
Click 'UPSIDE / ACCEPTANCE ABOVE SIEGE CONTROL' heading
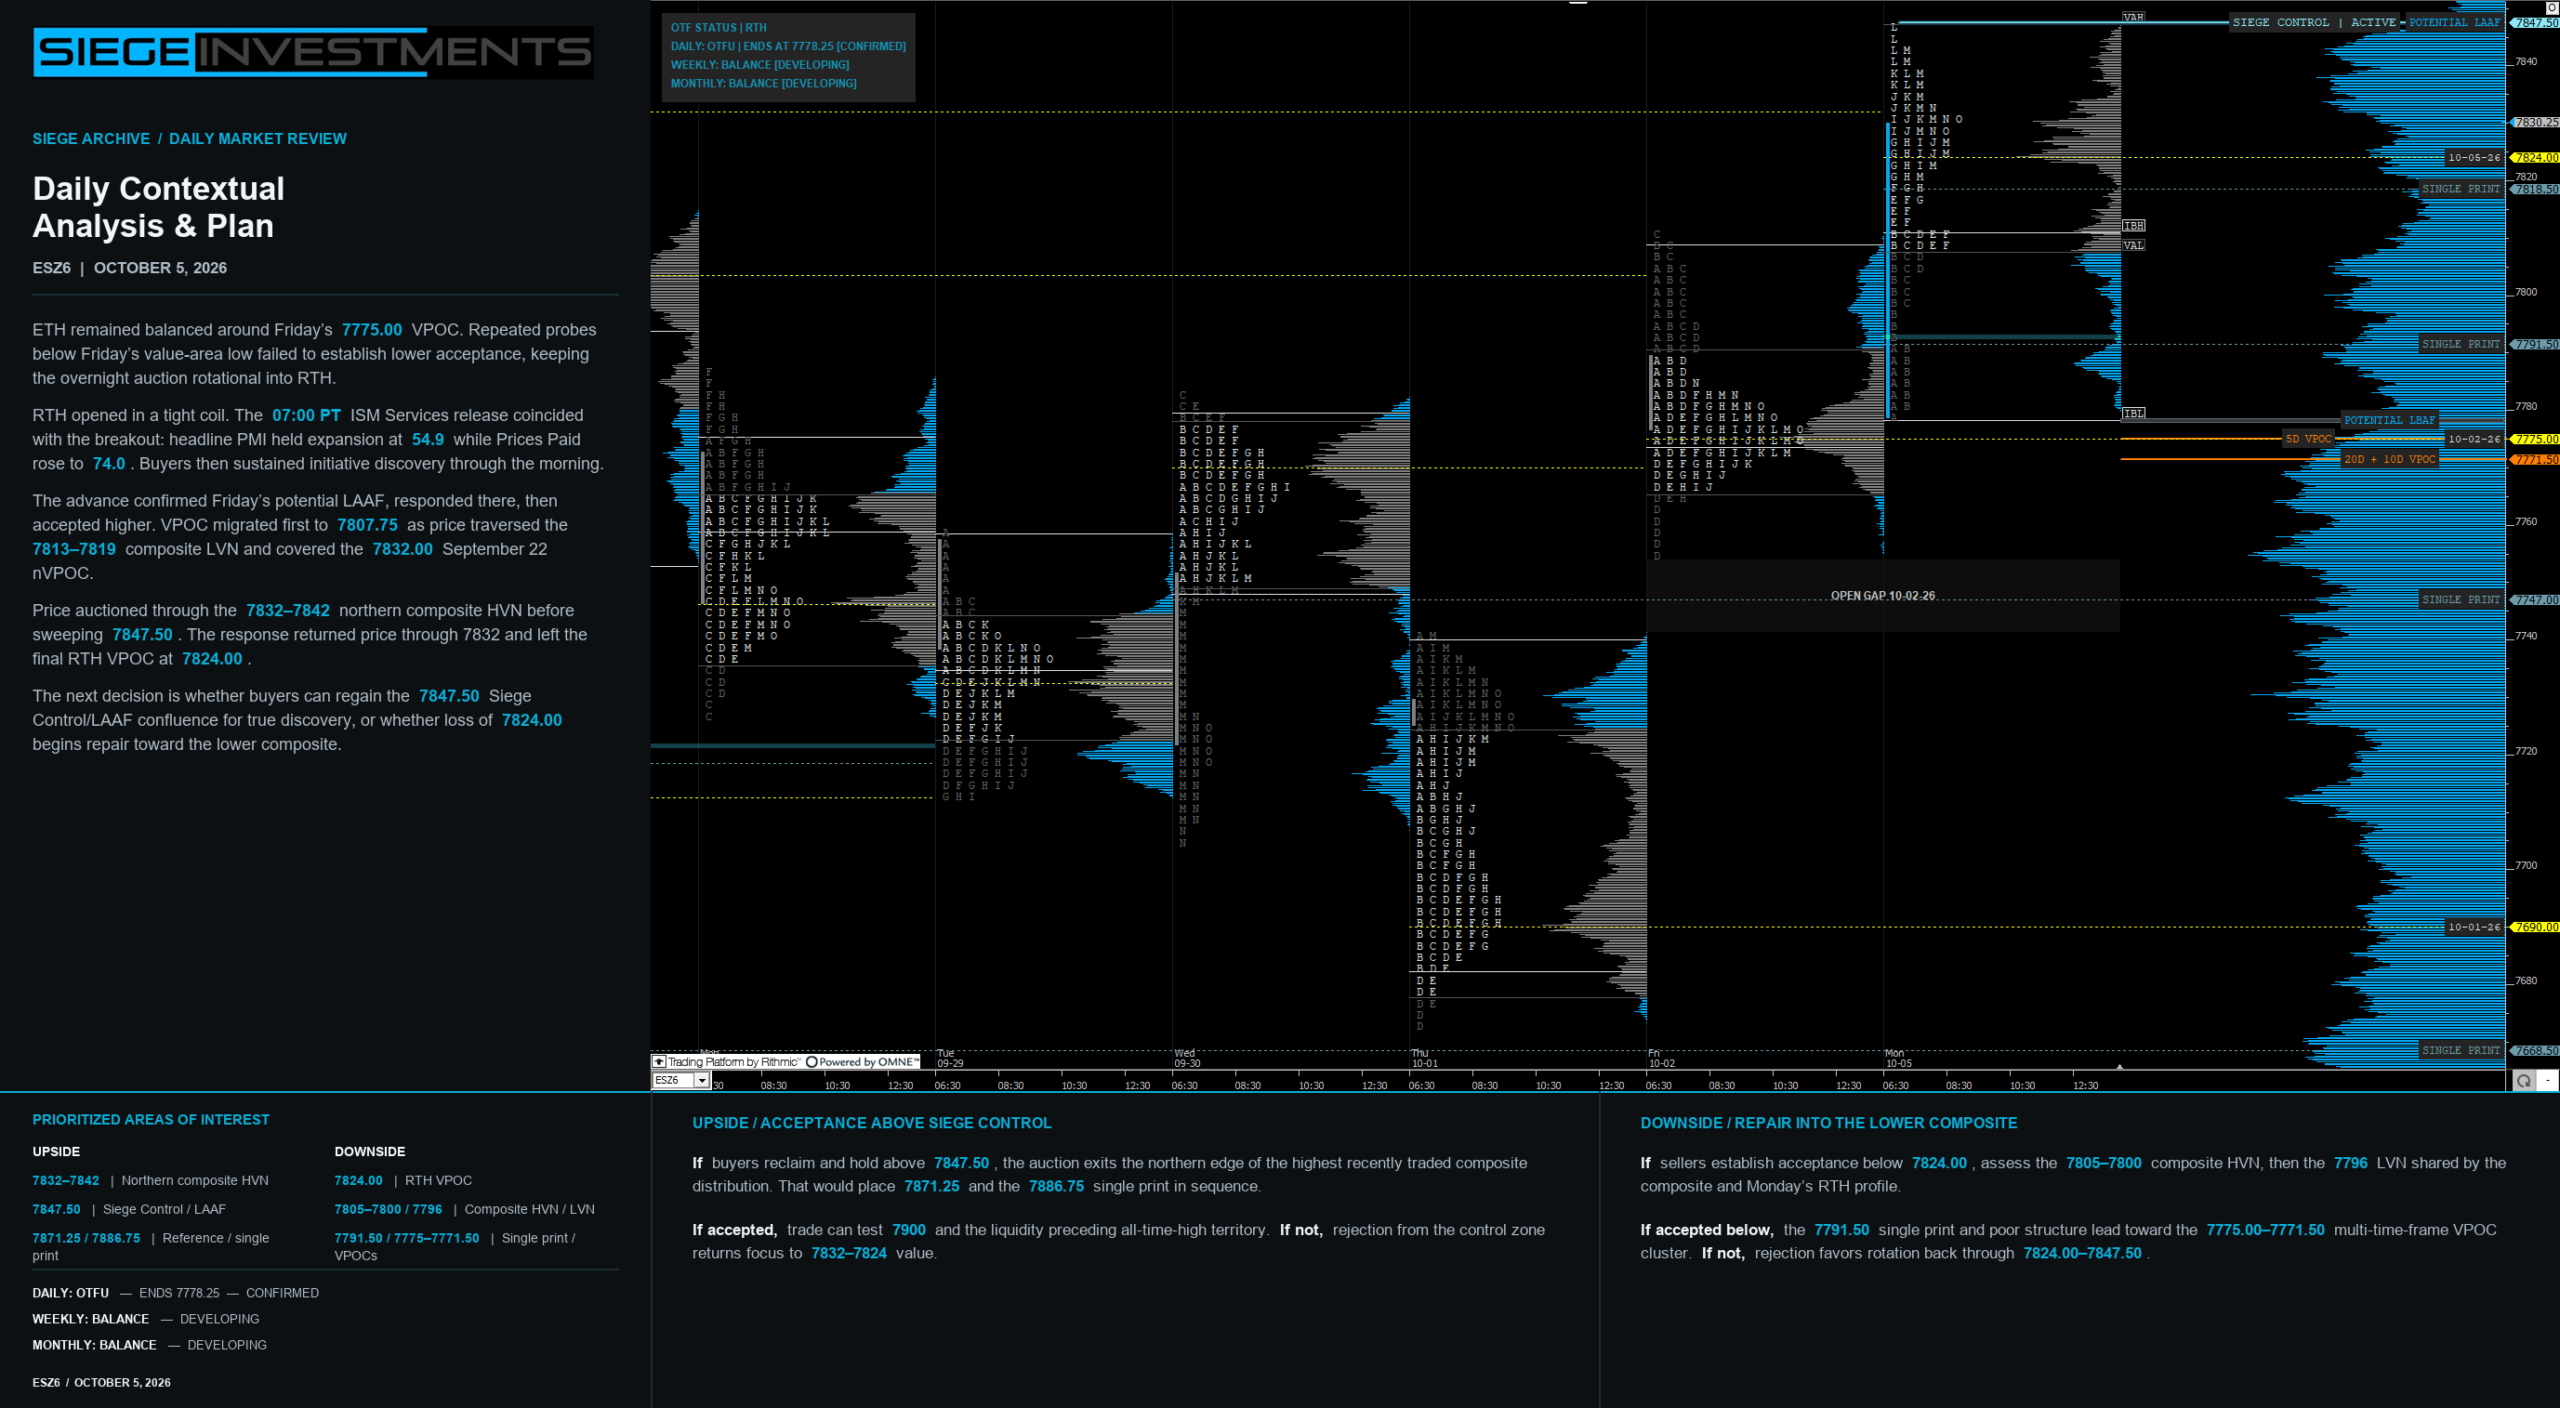click(x=871, y=1123)
